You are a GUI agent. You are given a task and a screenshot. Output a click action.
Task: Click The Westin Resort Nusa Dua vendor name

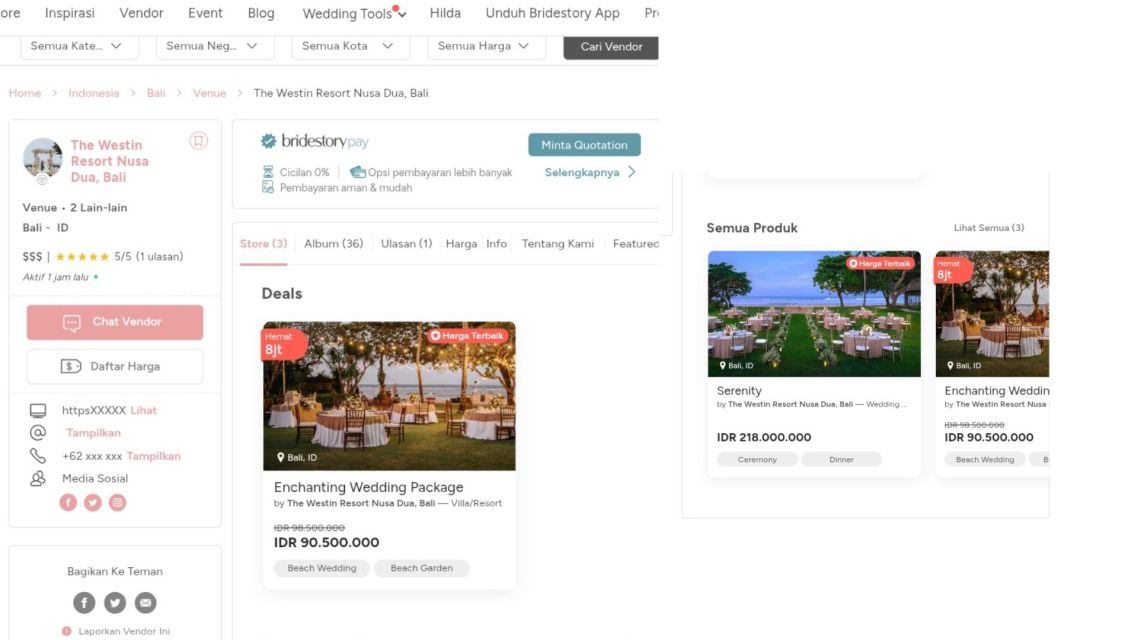click(x=110, y=161)
